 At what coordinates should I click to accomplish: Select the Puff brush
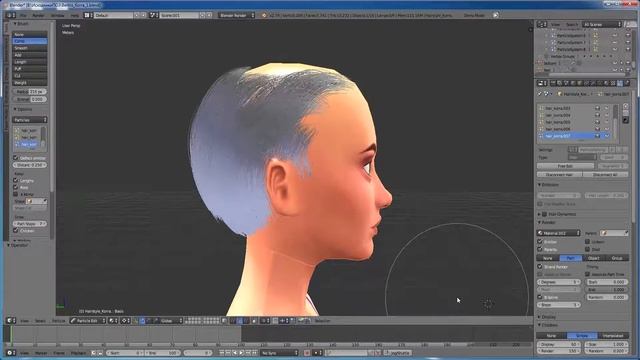click(29, 69)
